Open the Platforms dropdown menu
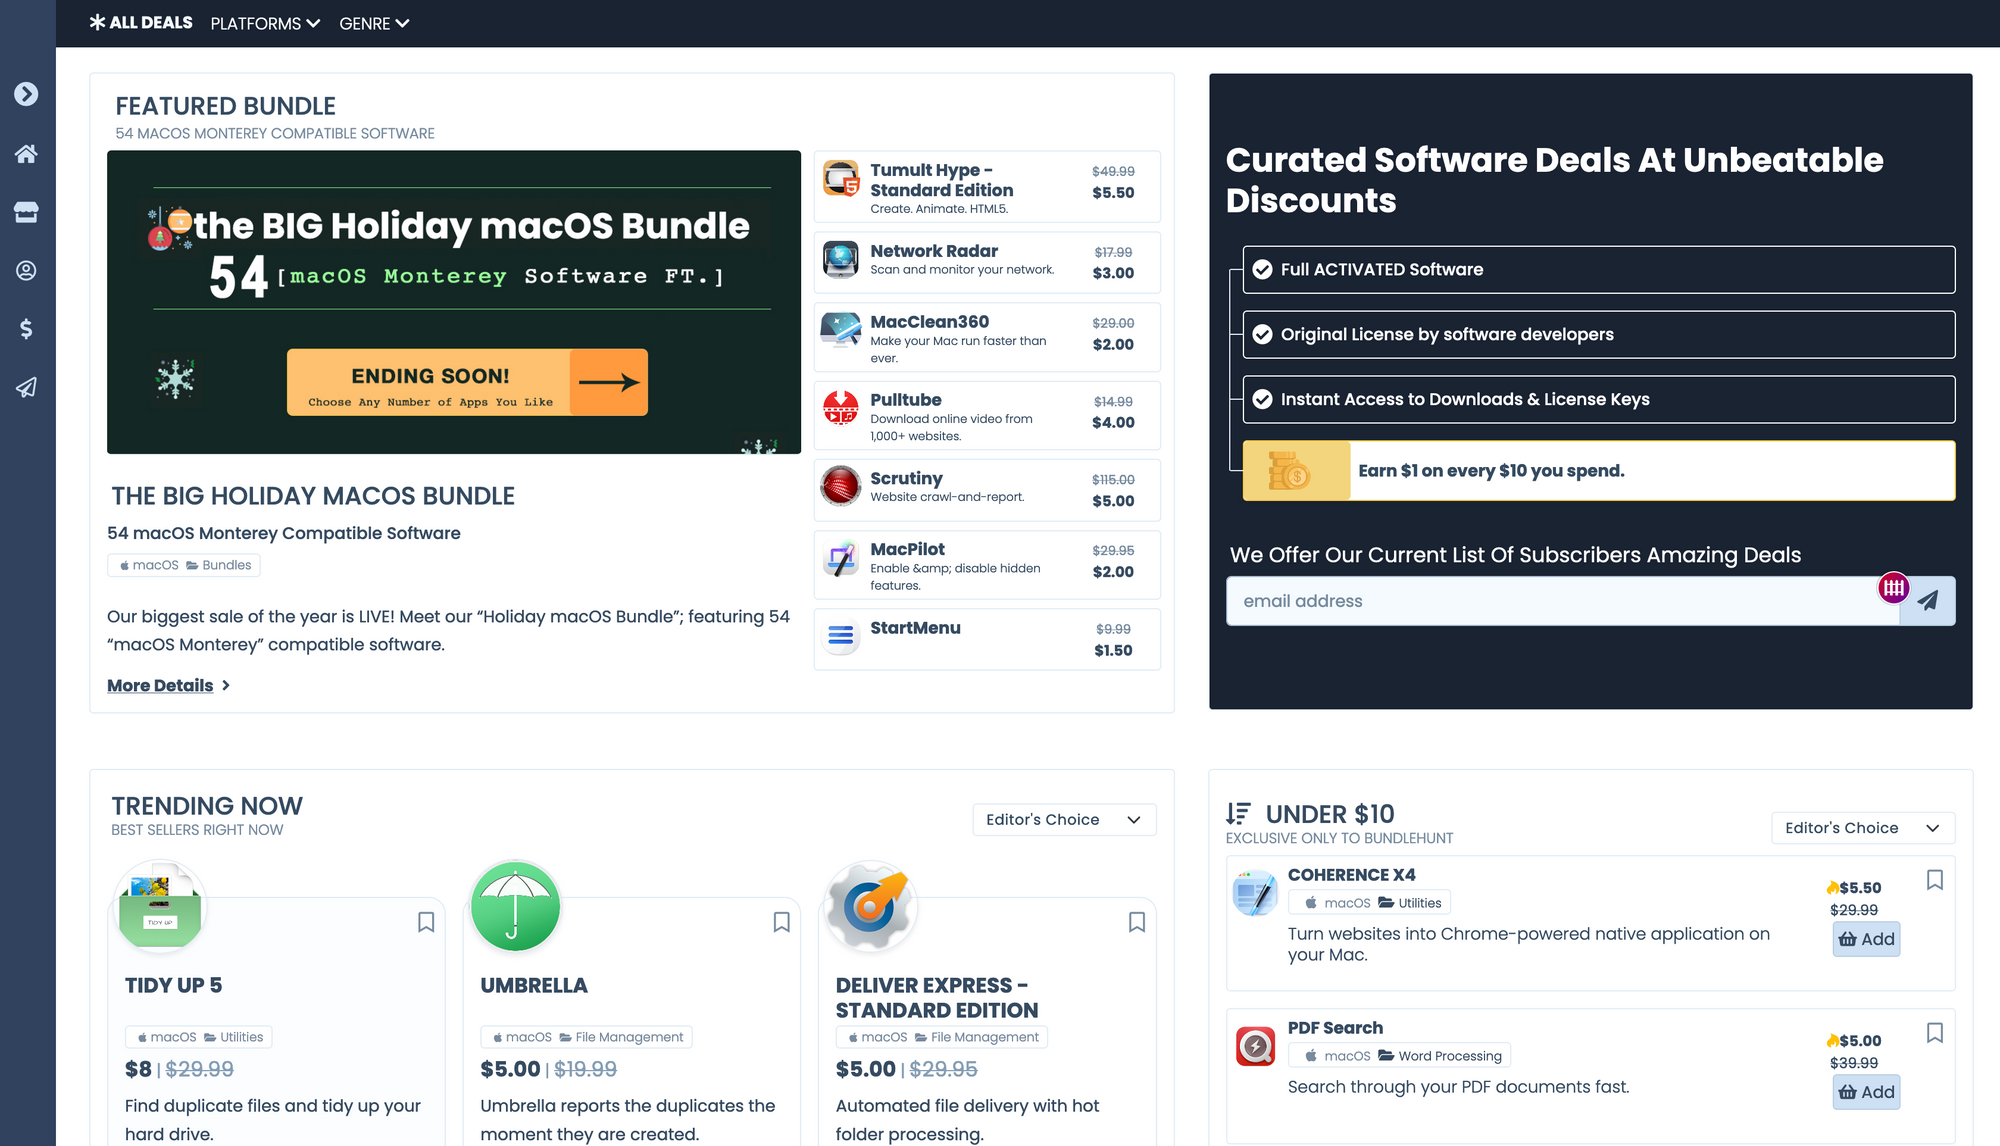Image resolution: width=2000 pixels, height=1146 pixels. pyautogui.click(x=265, y=23)
